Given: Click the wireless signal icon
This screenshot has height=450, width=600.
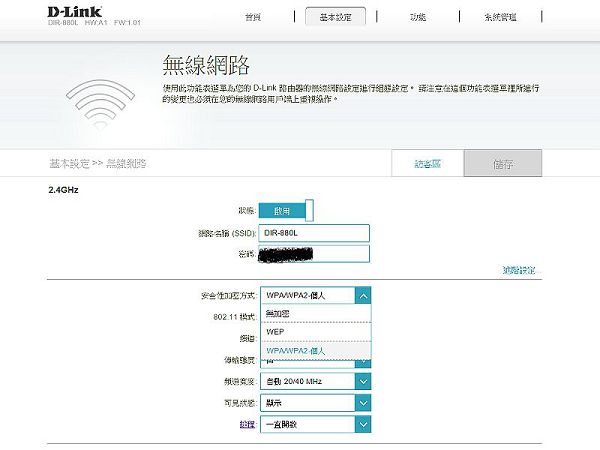Looking at the screenshot, I should coord(100,104).
